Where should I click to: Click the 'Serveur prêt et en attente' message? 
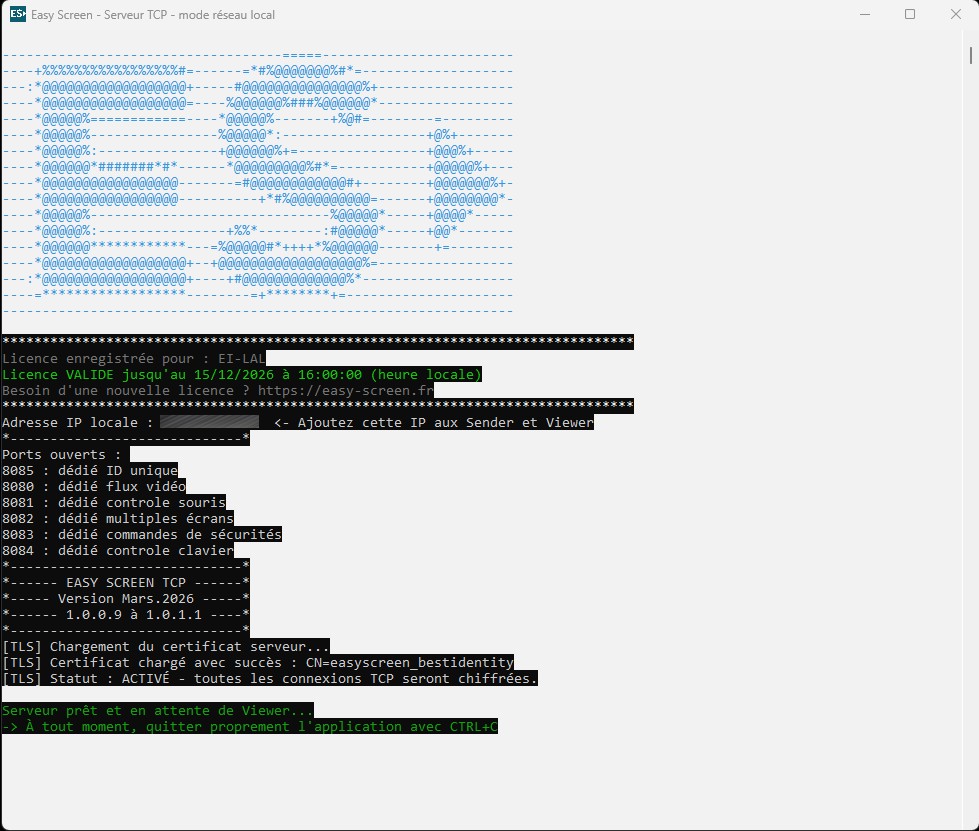pyautogui.click(x=158, y=711)
